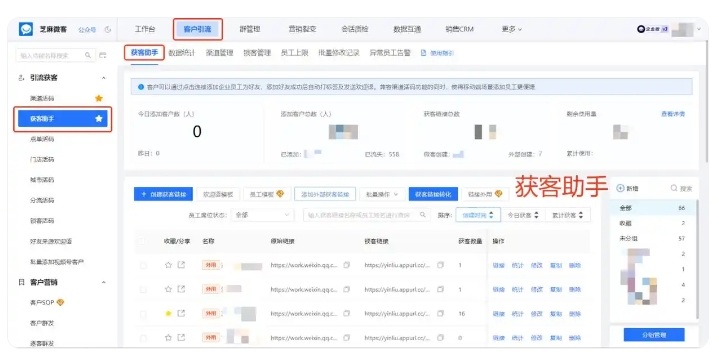This screenshot has width=719, height=362.
Task: Select the 收藏 group in the right panel
Action: coord(653,223)
